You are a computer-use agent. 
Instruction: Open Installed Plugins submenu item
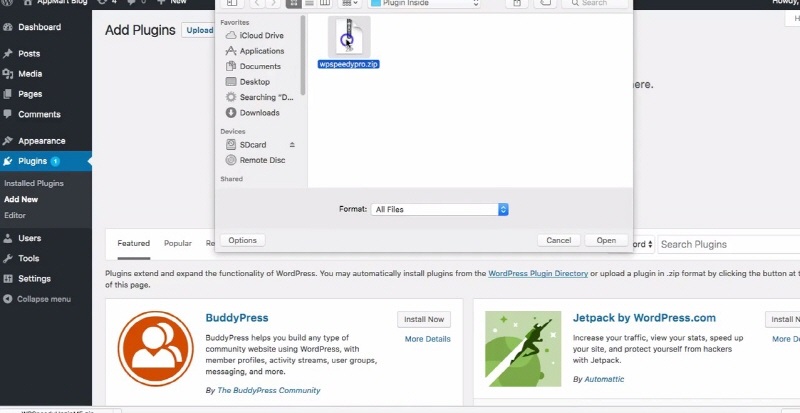[x=34, y=183]
